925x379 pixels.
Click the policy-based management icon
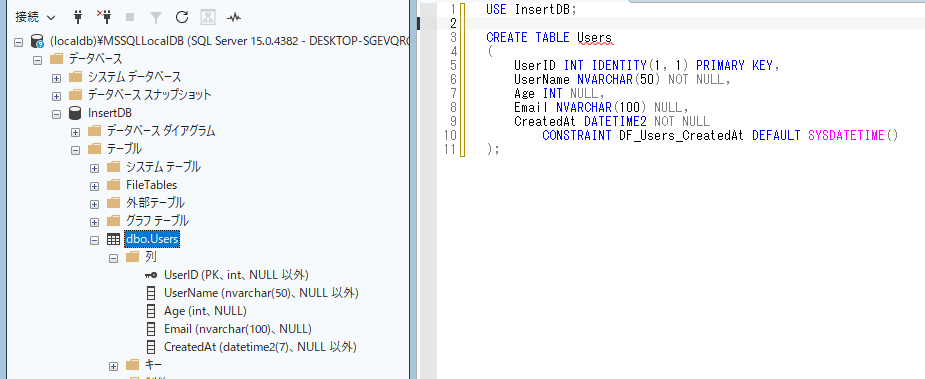tap(208, 18)
